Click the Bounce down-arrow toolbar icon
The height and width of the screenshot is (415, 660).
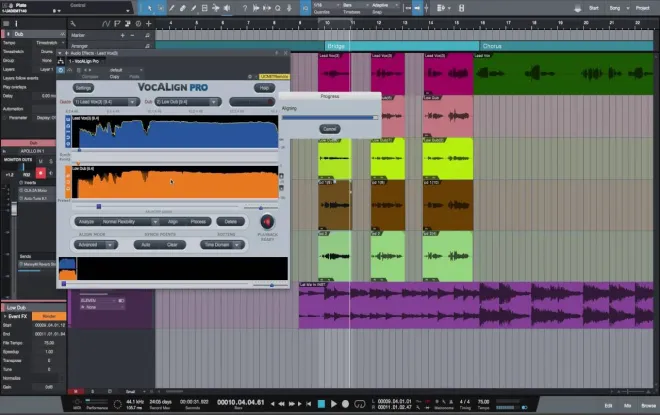tap(289, 8)
